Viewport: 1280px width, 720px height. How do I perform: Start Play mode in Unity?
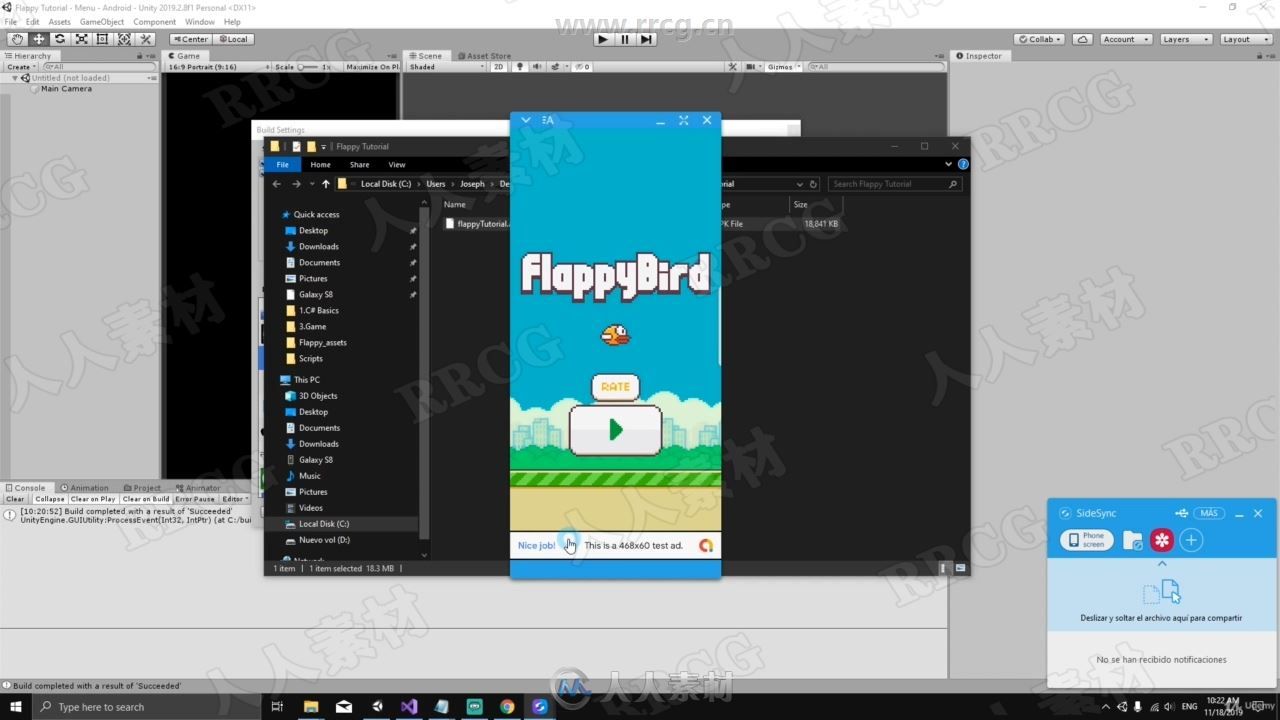[603, 39]
